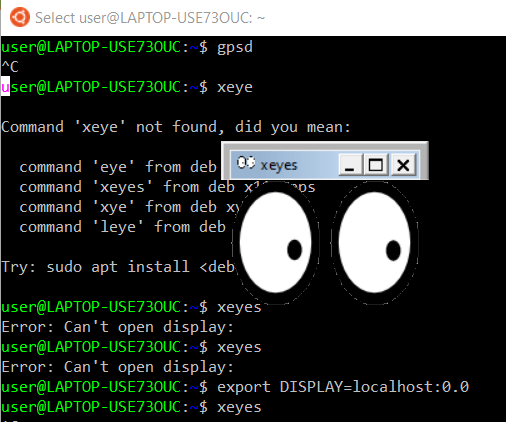506x422 pixels.
Task: Click the 'gpsd' command text
Action: click(235, 47)
